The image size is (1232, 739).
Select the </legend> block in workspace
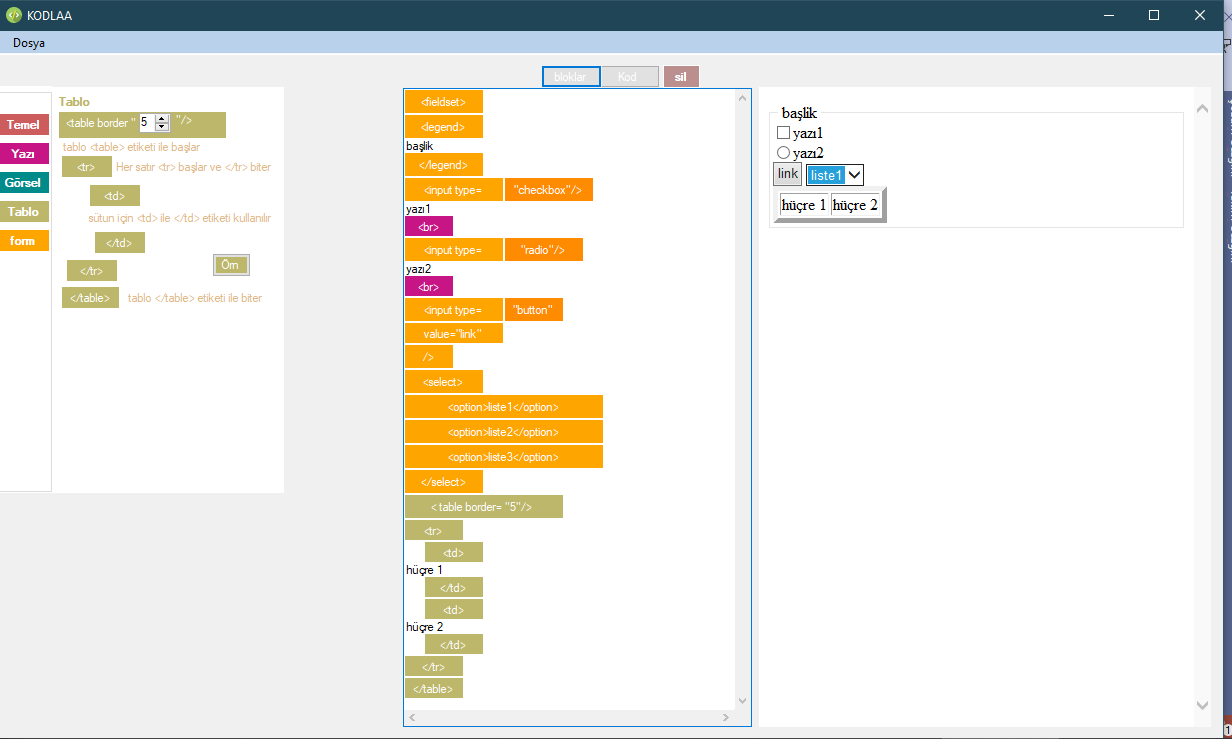pos(444,165)
